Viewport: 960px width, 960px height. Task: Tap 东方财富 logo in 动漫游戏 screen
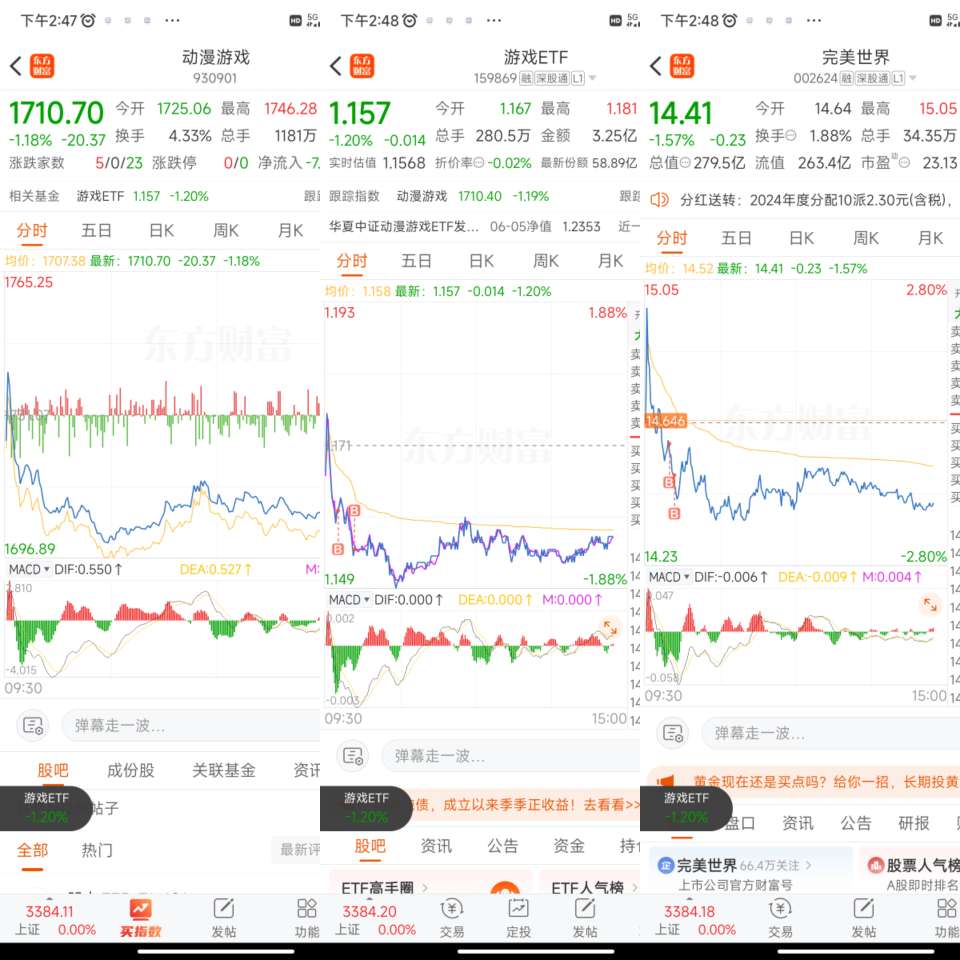coord(42,66)
